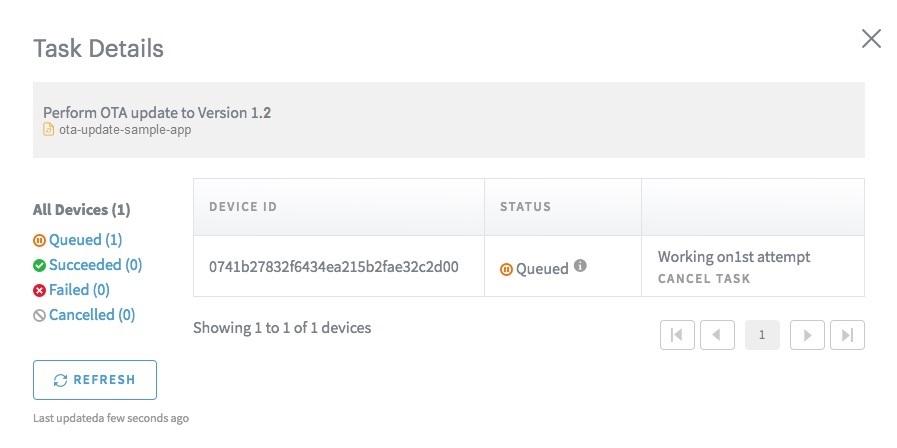Viewport: 897px width, 448px height.
Task: Click the info icon next to Queued status
Action: tap(580, 265)
